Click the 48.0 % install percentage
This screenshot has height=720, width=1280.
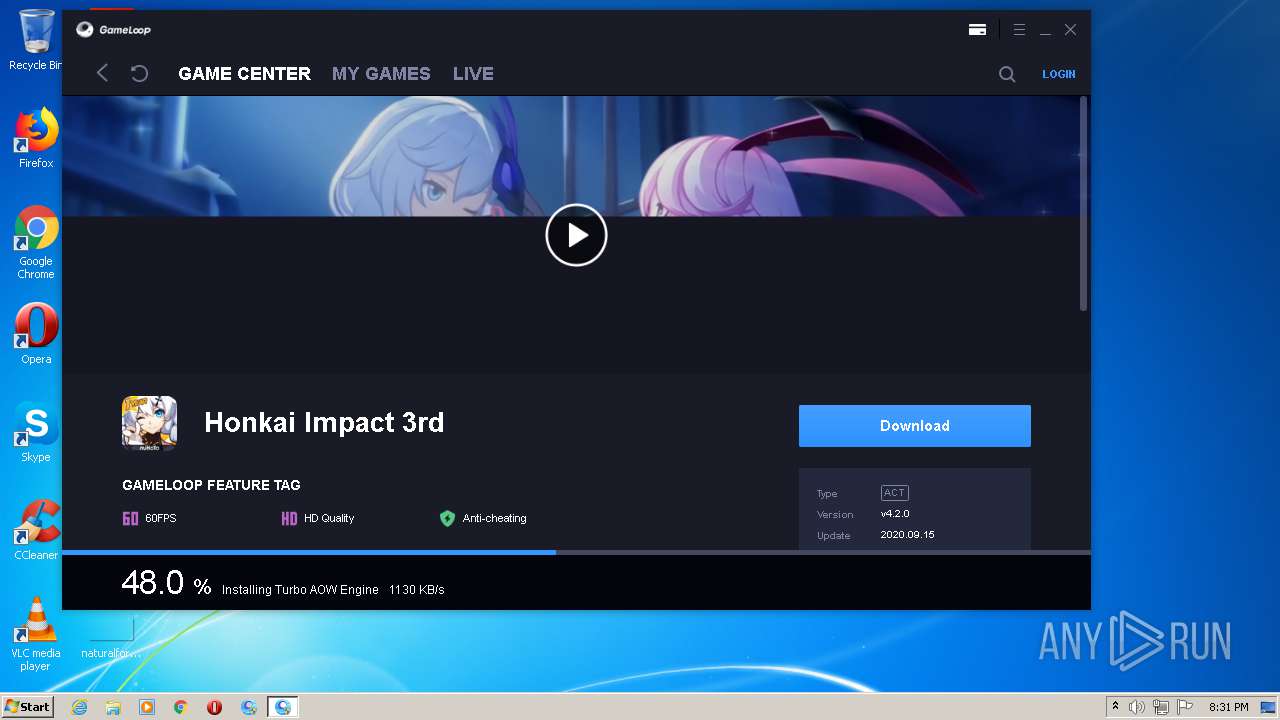(x=166, y=583)
